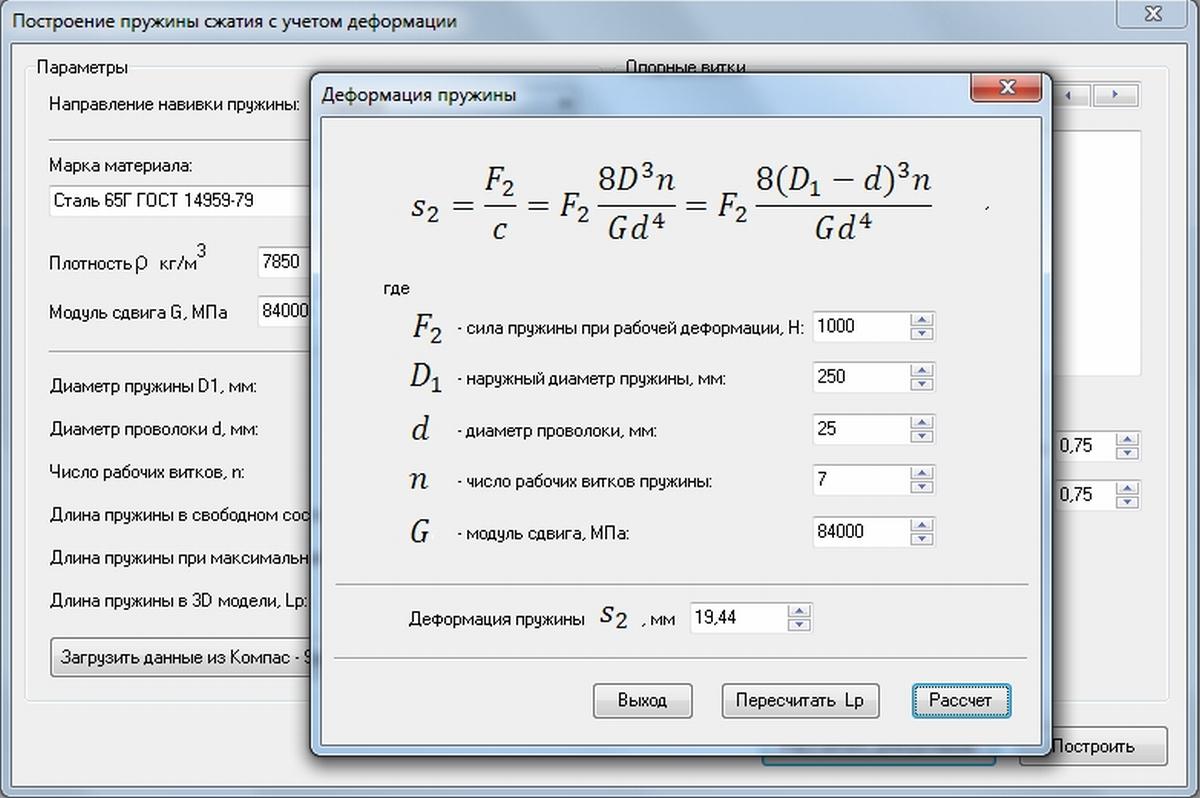
Task: Increase number of working coils n
Action: tap(922, 474)
